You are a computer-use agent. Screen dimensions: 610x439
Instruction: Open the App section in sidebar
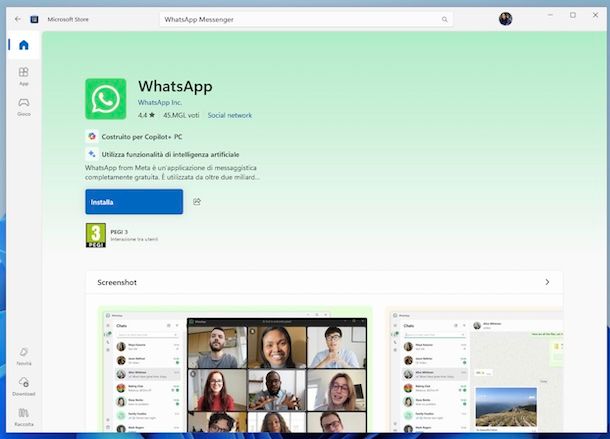tap(24, 76)
